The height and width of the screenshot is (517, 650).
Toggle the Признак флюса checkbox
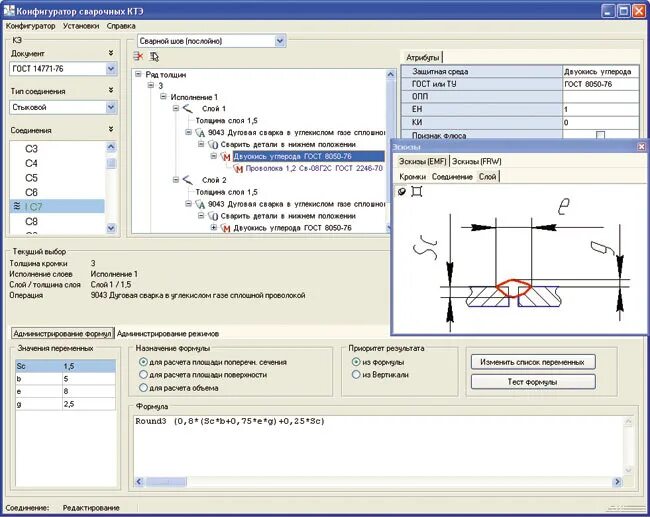coord(600,135)
